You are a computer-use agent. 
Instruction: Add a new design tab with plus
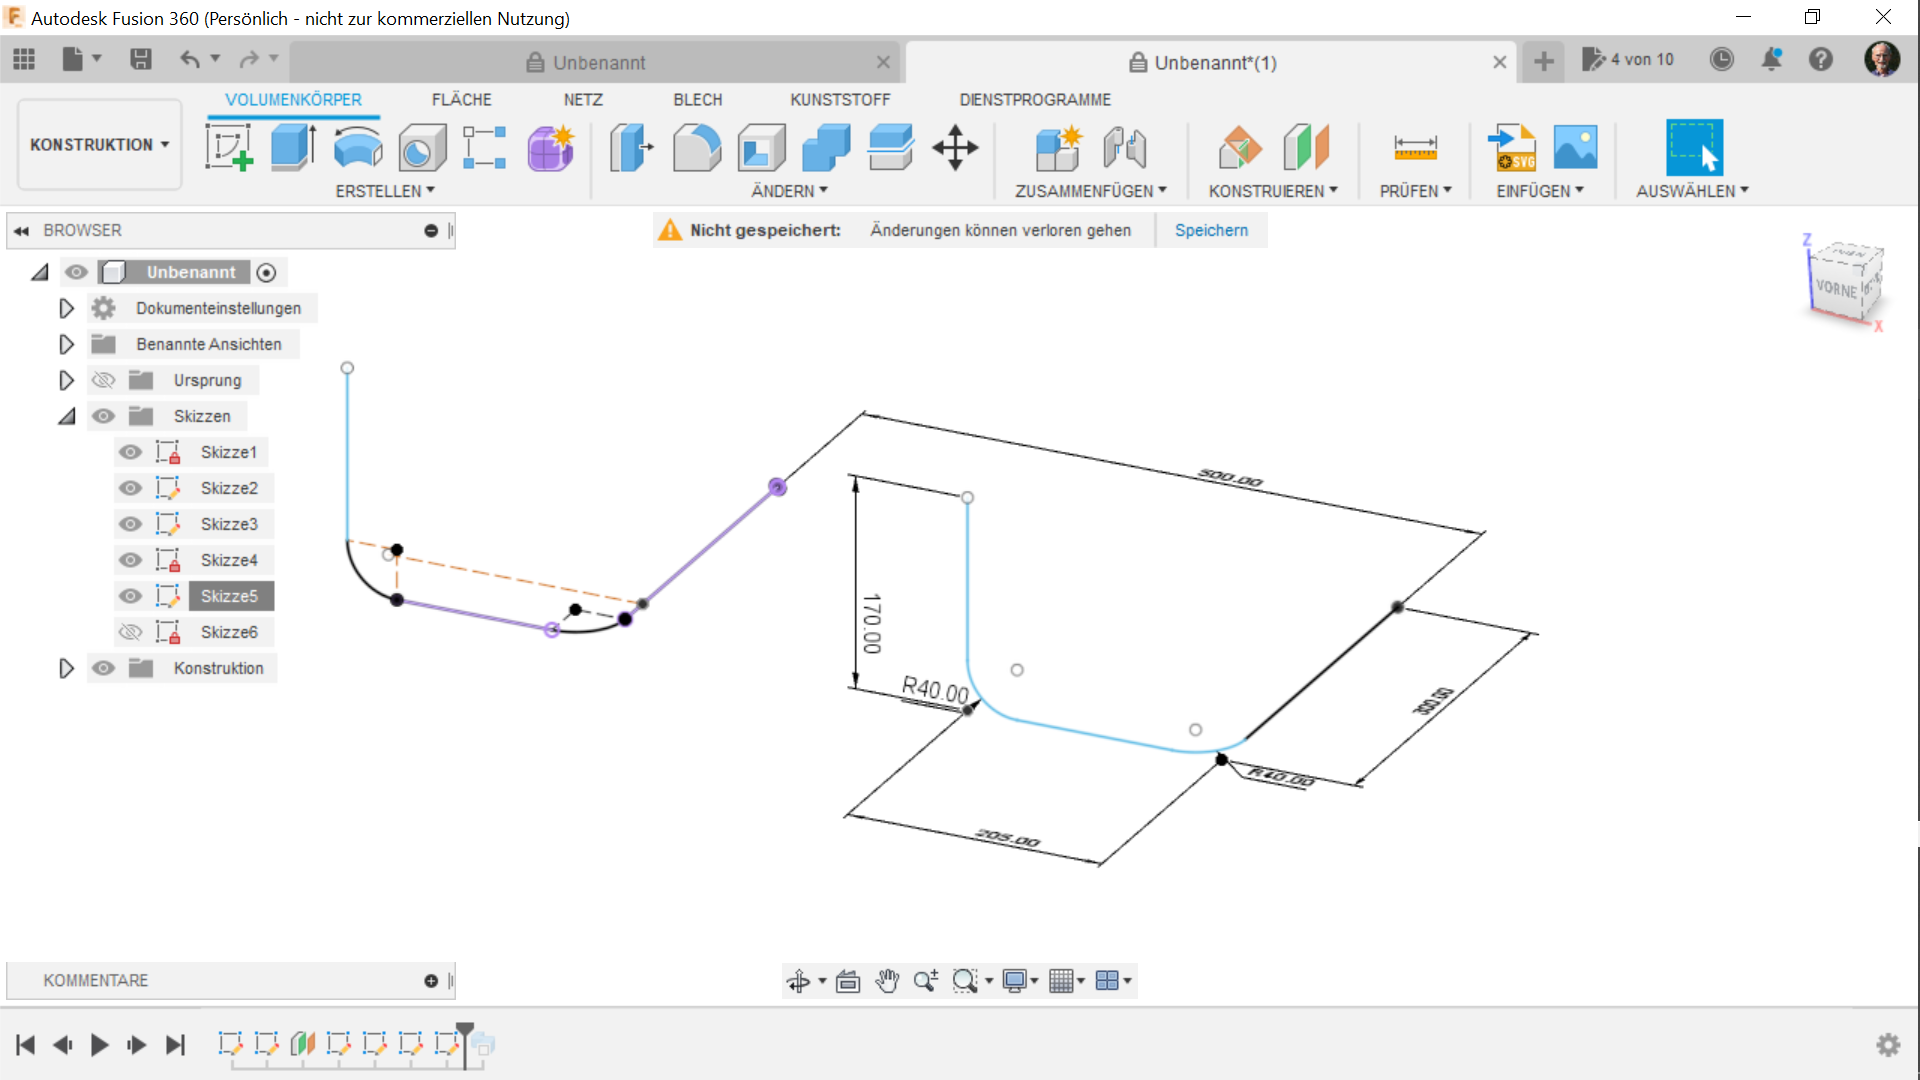(1543, 62)
